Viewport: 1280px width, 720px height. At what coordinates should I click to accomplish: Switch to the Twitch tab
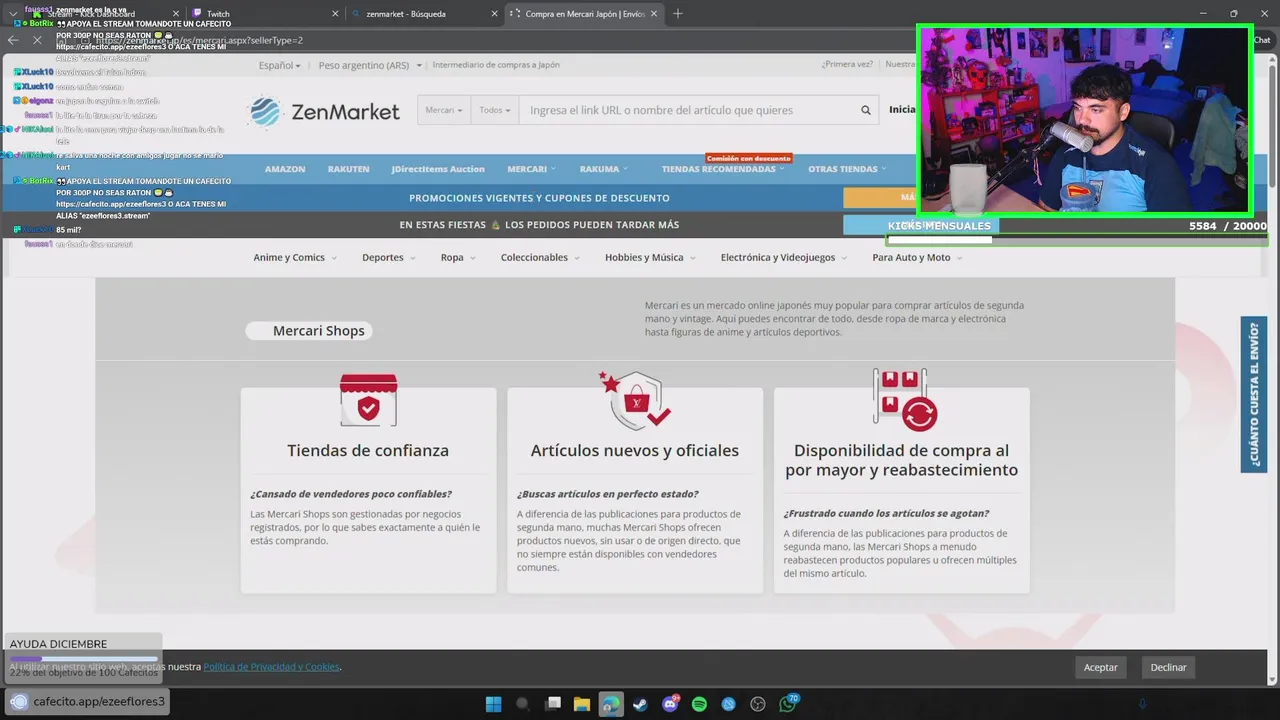pyautogui.click(x=265, y=14)
